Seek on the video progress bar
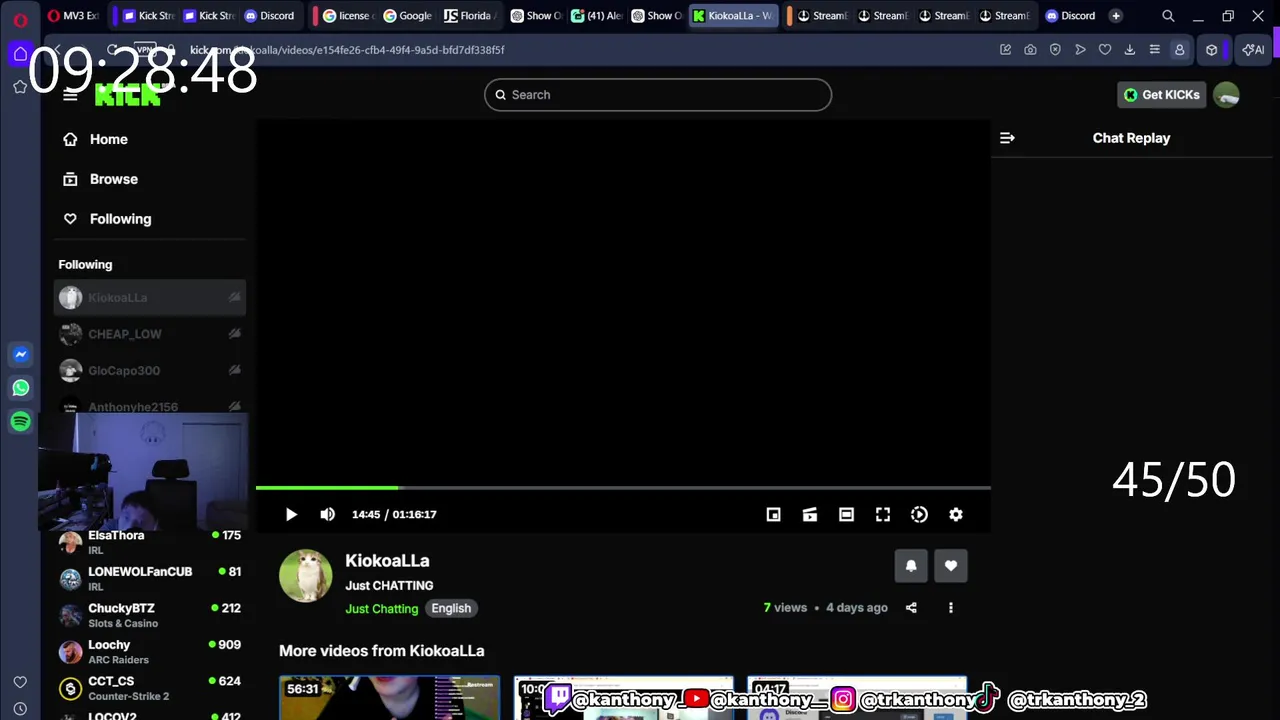 [623, 488]
